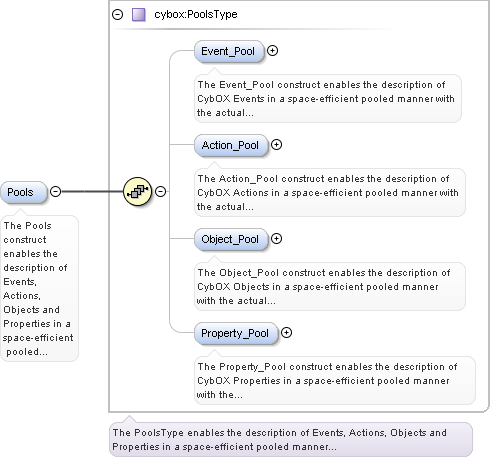Expand the Action_Pool plus icon

[x=276, y=145]
